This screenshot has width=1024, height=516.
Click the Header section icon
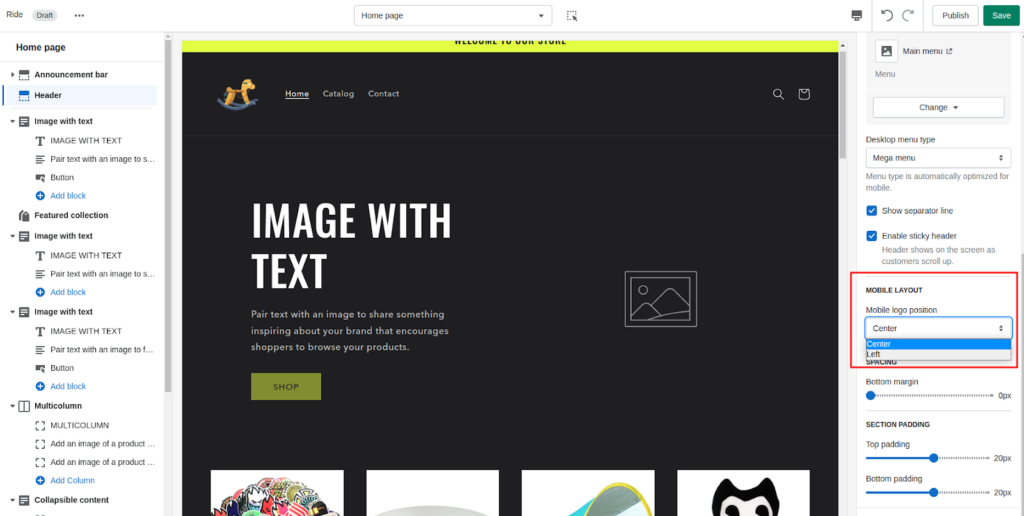coord(24,95)
